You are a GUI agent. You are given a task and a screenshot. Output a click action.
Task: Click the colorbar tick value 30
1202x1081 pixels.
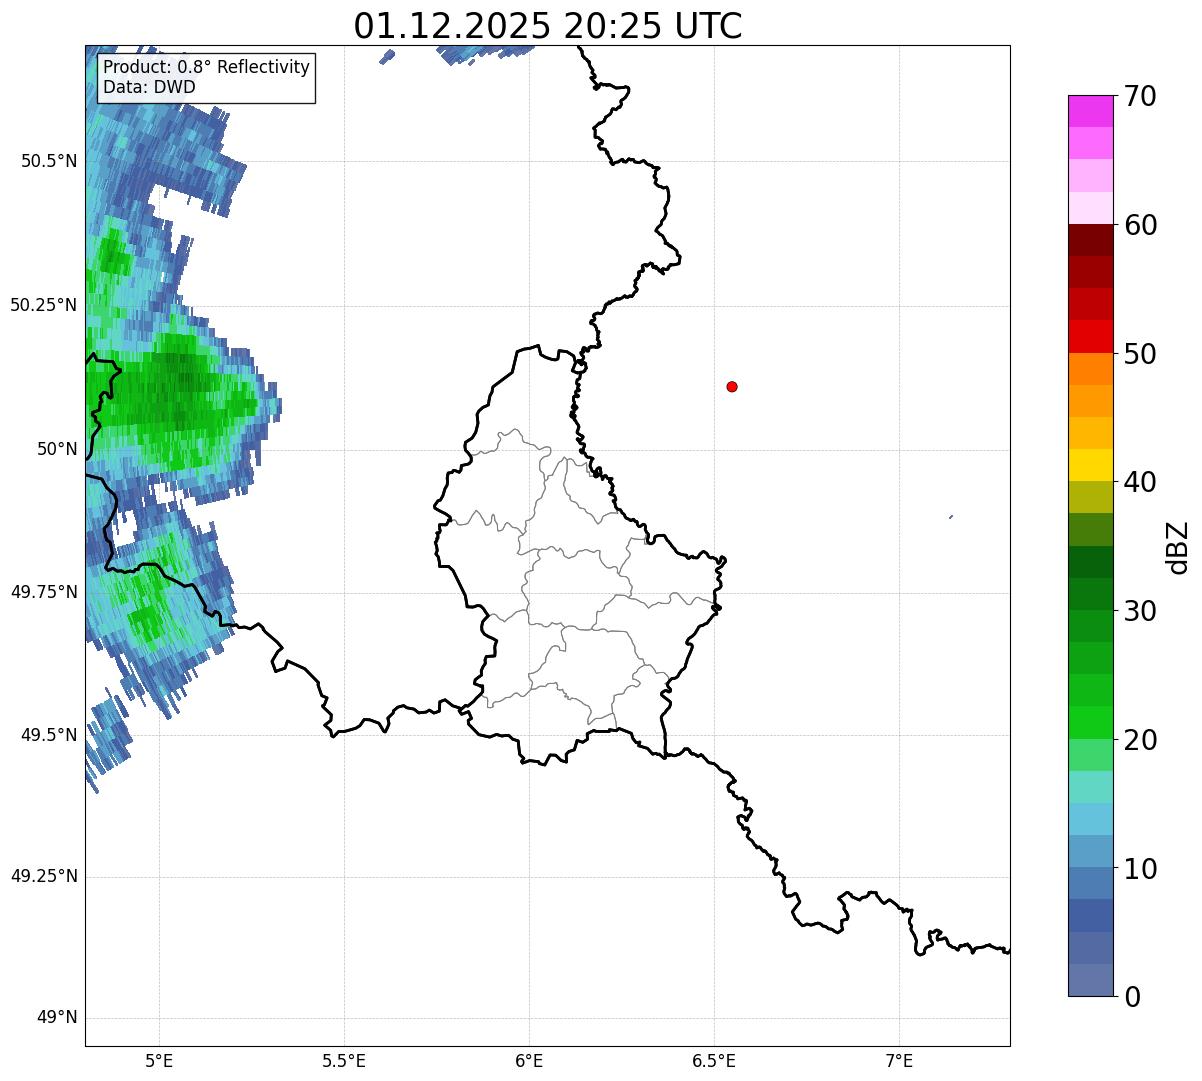(x=1140, y=611)
